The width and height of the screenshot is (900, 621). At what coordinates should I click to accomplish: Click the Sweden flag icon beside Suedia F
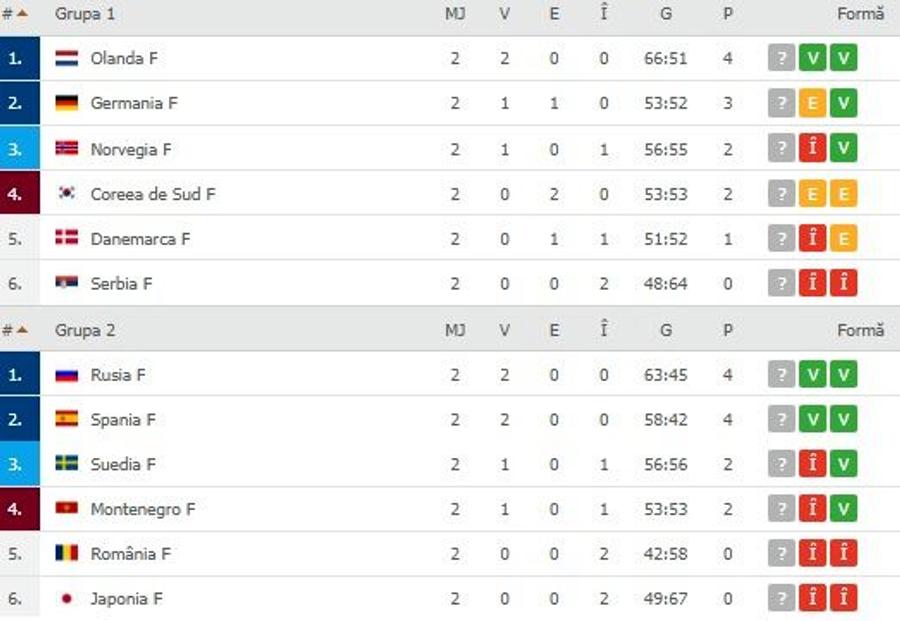pos(67,464)
